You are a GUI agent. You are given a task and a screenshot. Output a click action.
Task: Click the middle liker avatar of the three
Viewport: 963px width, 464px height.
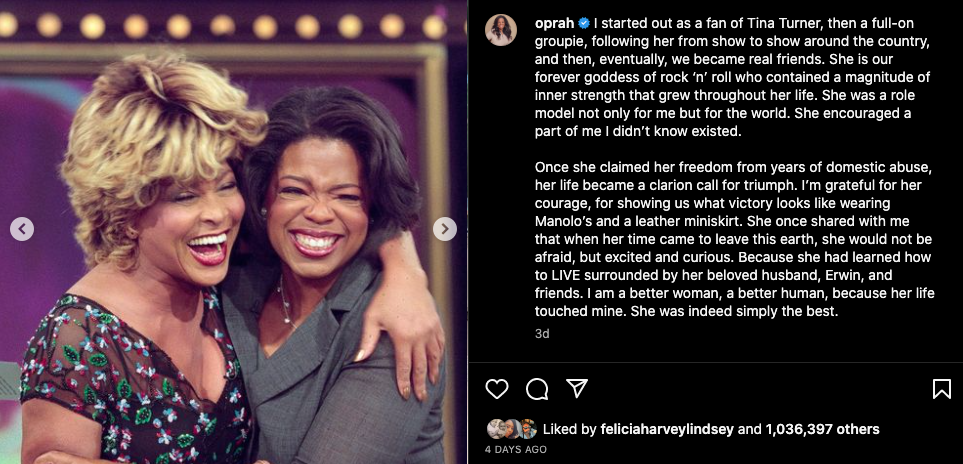(x=511, y=429)
